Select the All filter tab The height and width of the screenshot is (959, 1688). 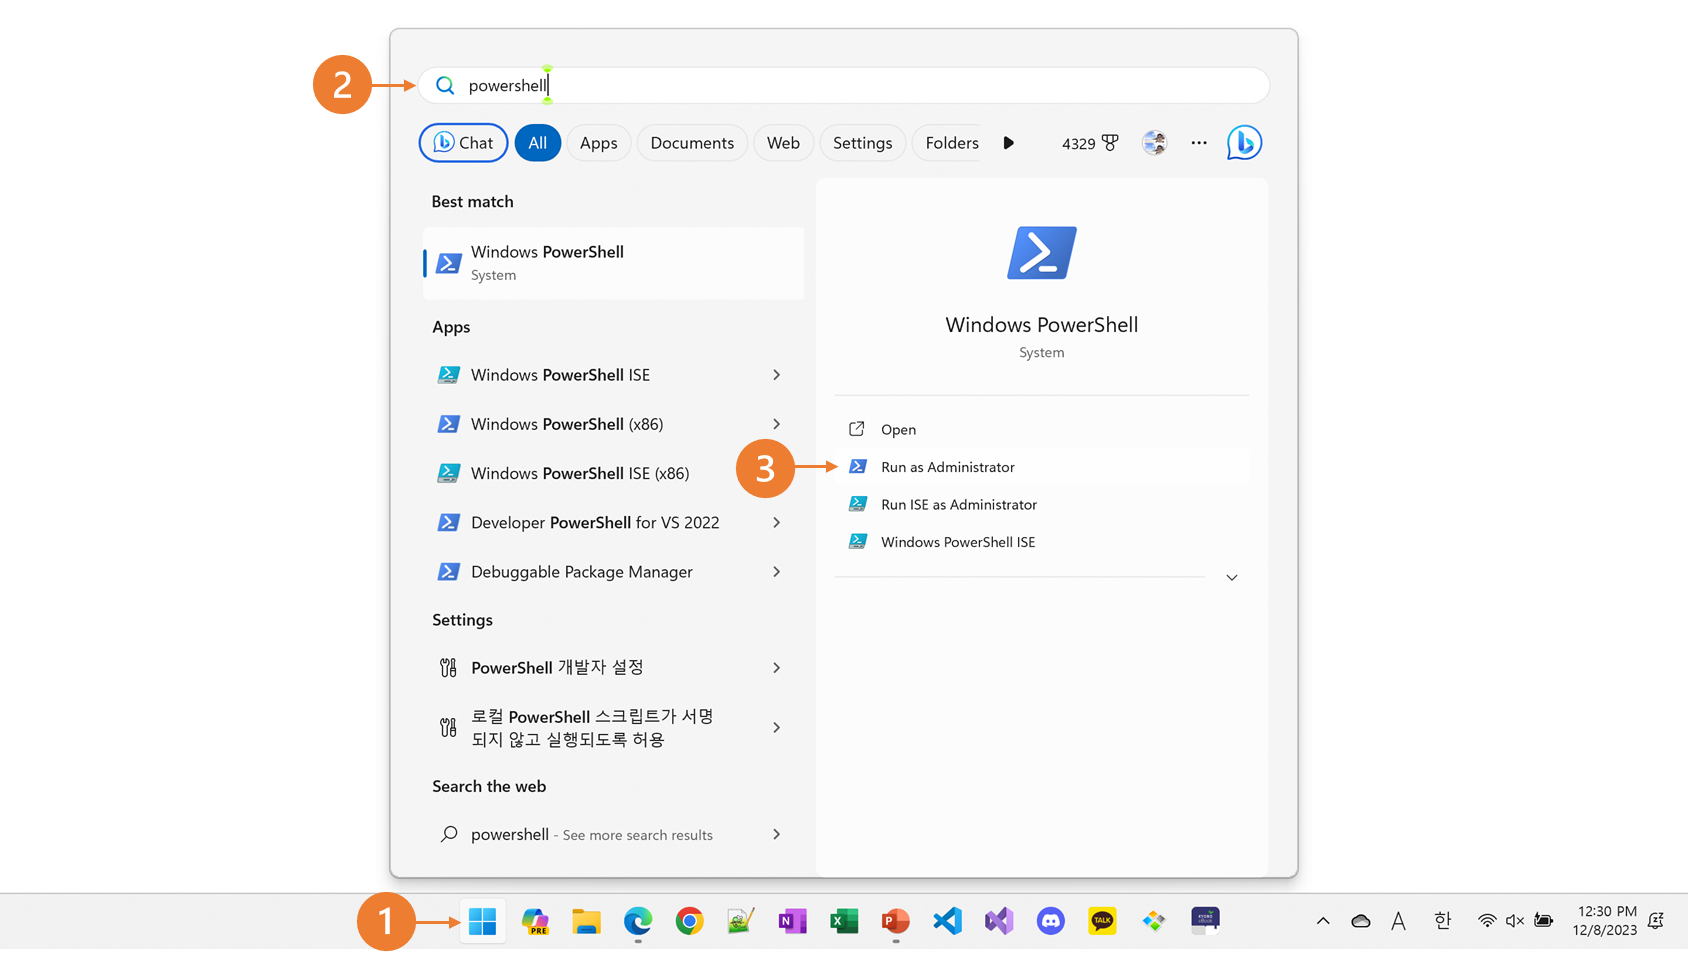click(x=537, y=143)
